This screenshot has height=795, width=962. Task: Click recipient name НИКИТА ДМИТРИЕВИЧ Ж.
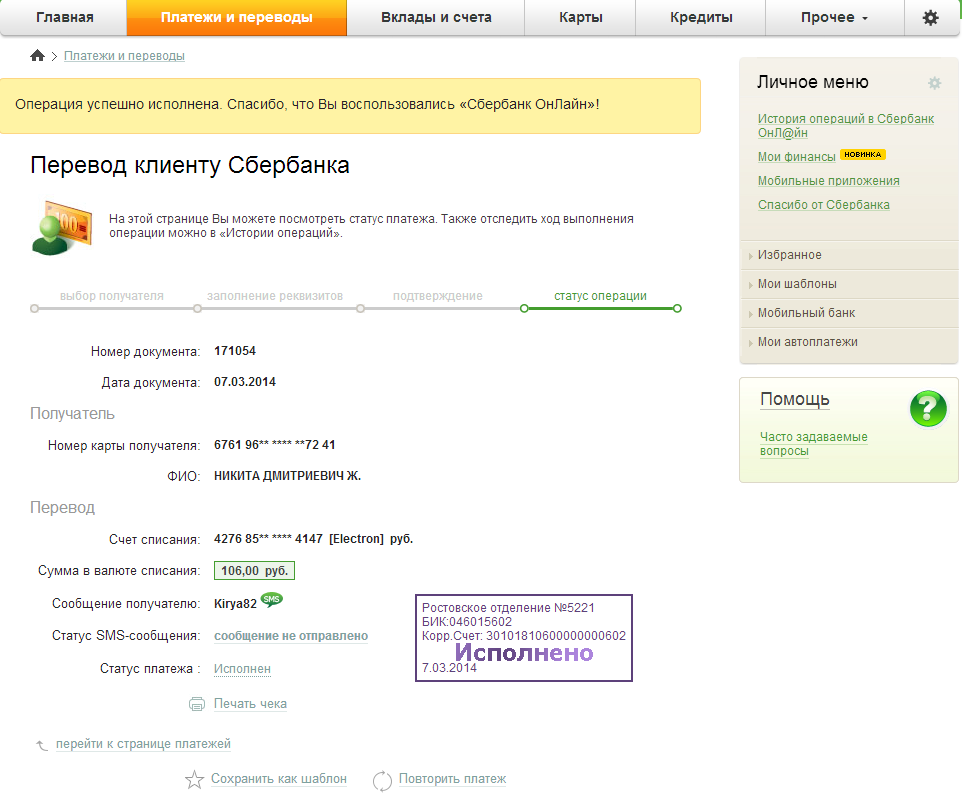click(287, 476)
